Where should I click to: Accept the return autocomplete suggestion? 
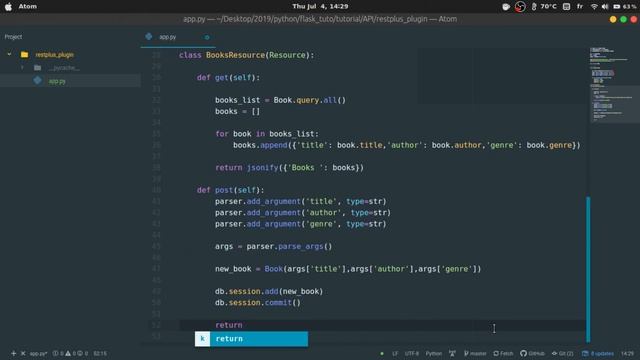click(251, 339)
